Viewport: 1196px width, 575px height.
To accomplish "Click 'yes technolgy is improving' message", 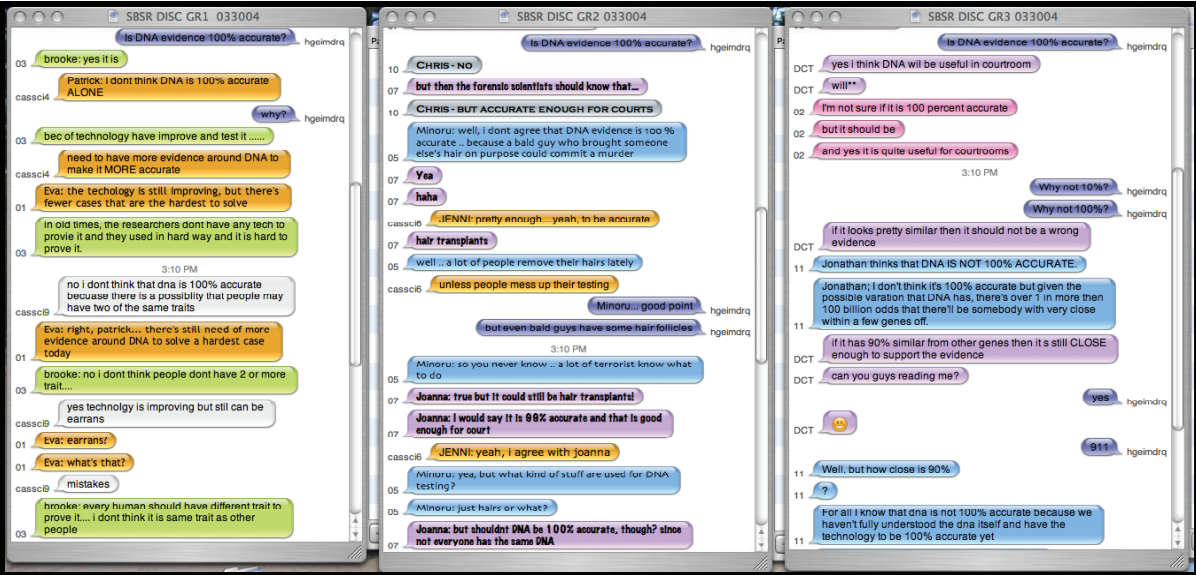I will click(167, 413).
